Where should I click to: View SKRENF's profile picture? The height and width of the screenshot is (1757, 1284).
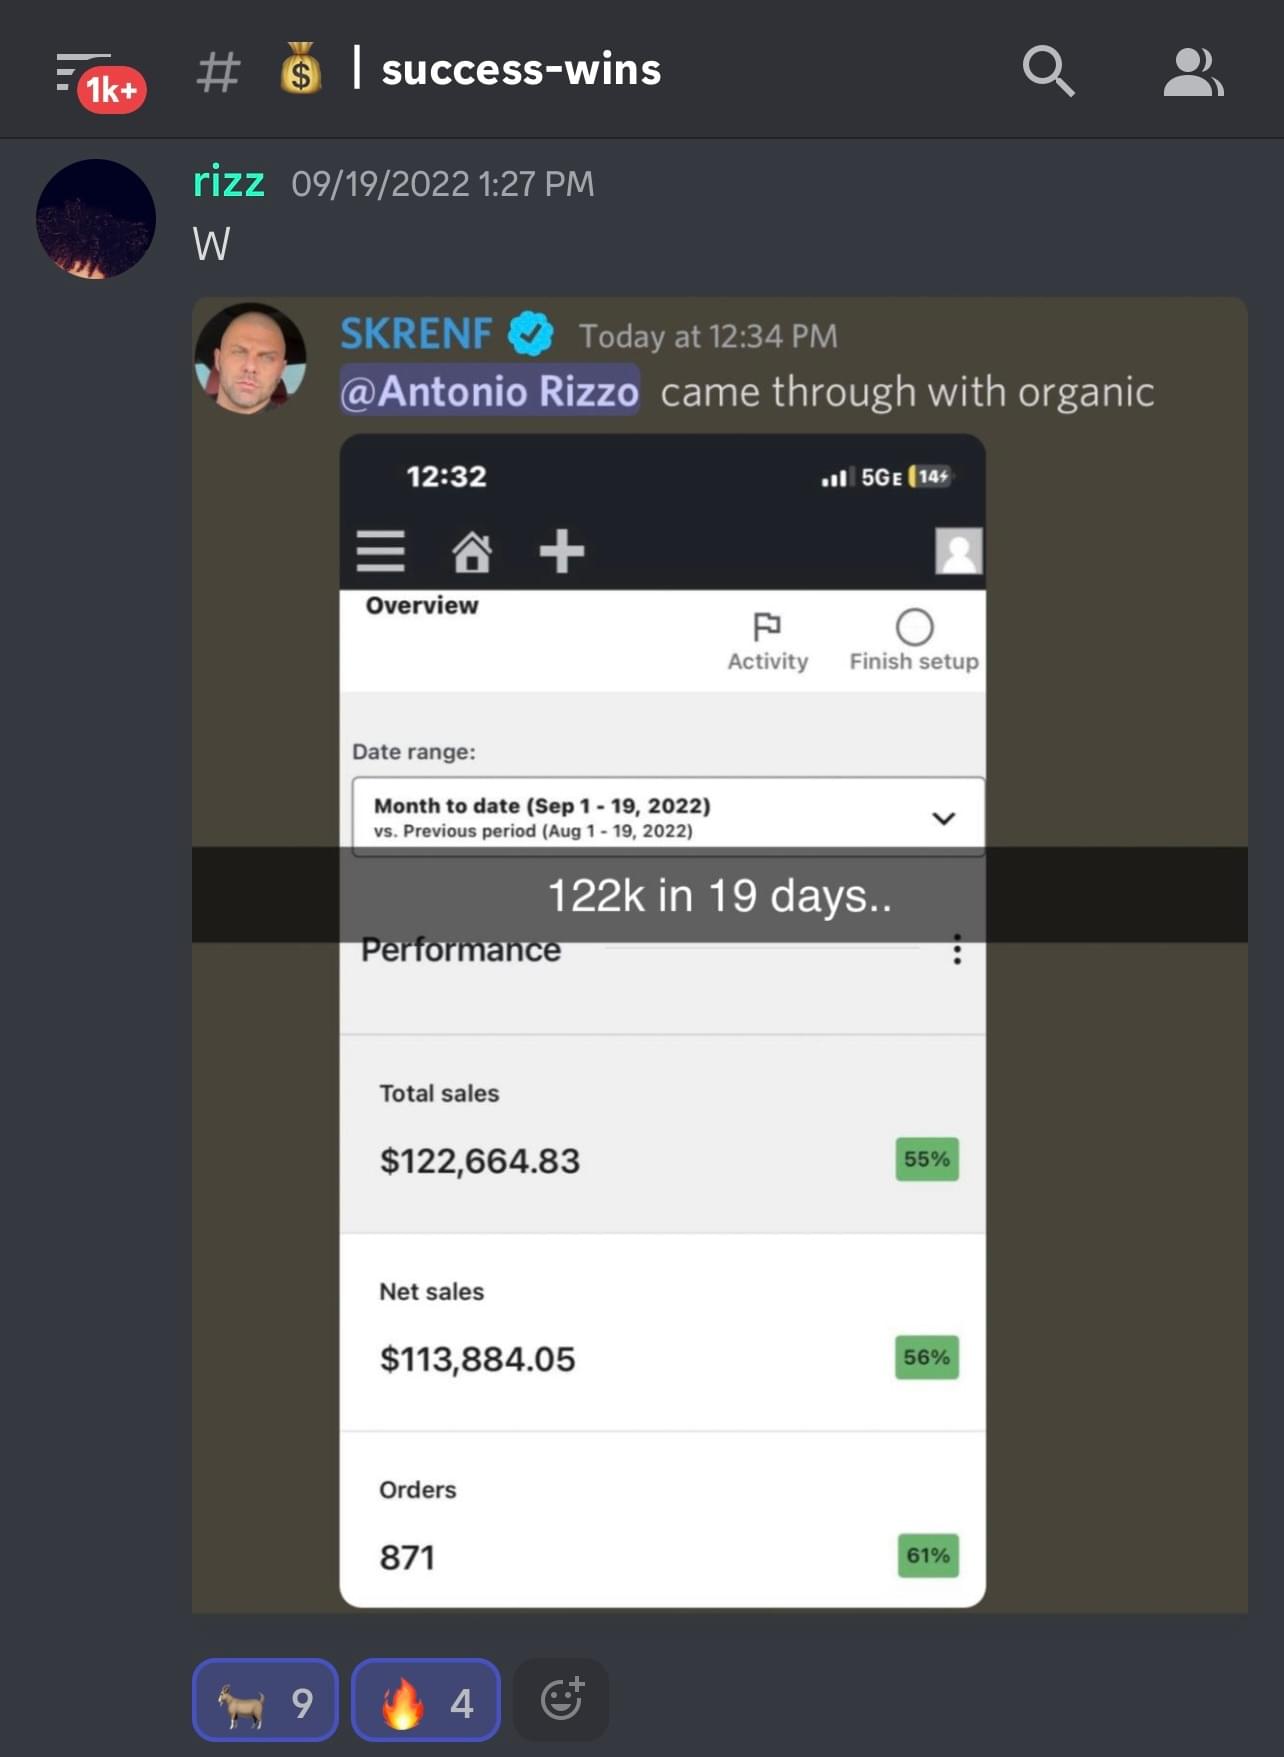pyautogui.click(x=250, y=358)
